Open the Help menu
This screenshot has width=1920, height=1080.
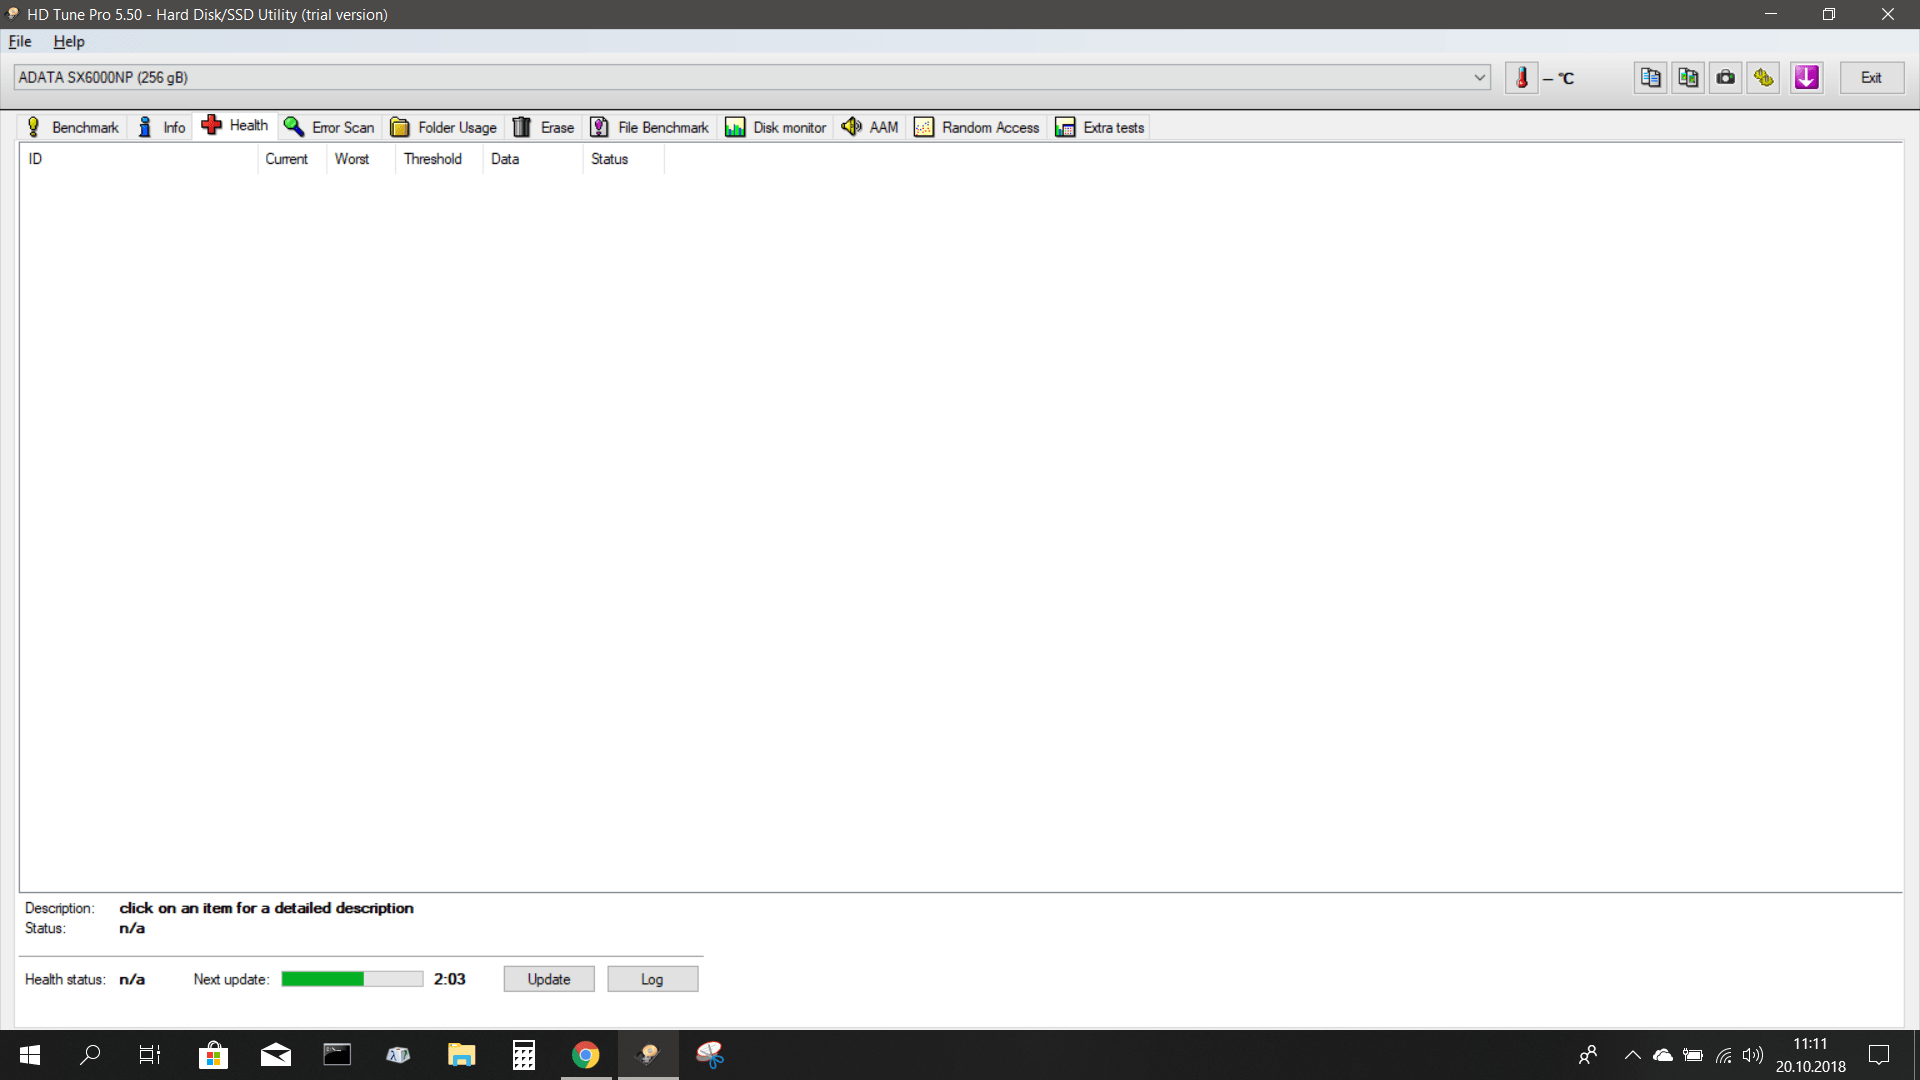pyautogui.click(x=68, y=42)
